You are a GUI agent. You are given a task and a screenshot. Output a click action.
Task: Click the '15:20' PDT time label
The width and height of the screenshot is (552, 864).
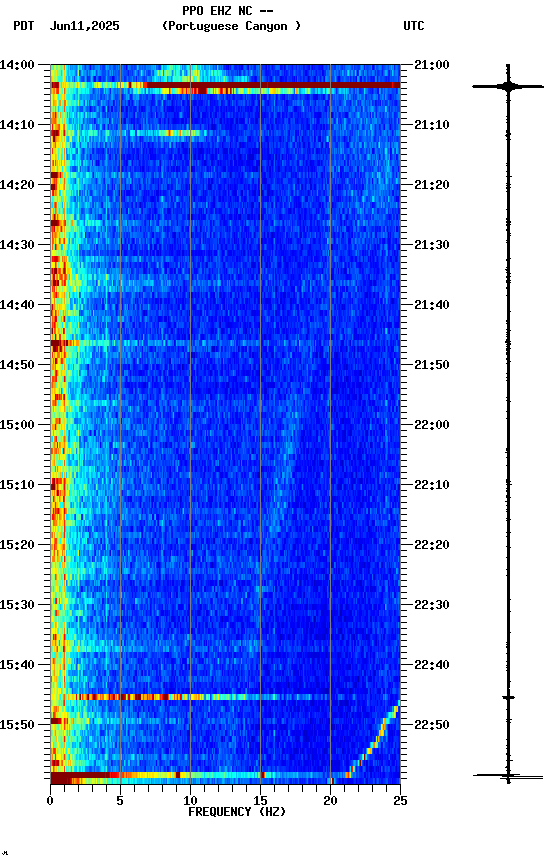[x=17, y=545]
